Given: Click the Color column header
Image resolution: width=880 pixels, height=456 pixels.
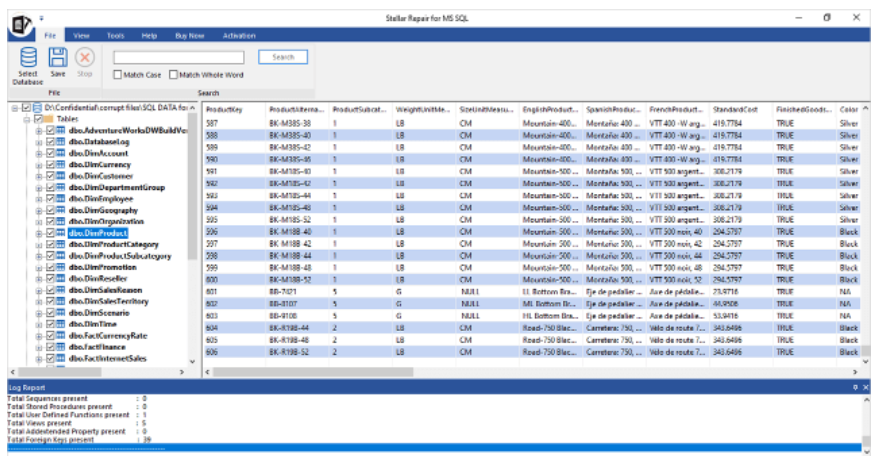Looking at the screenshot, I should (x=849, y=109).
